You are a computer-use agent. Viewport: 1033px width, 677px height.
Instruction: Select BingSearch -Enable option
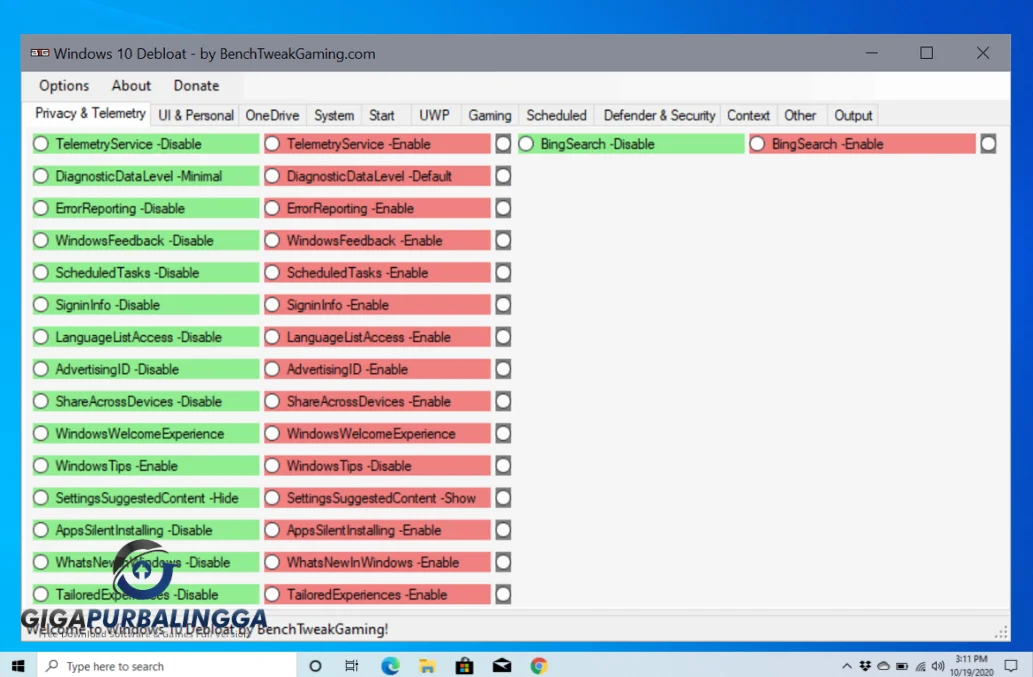862,144
